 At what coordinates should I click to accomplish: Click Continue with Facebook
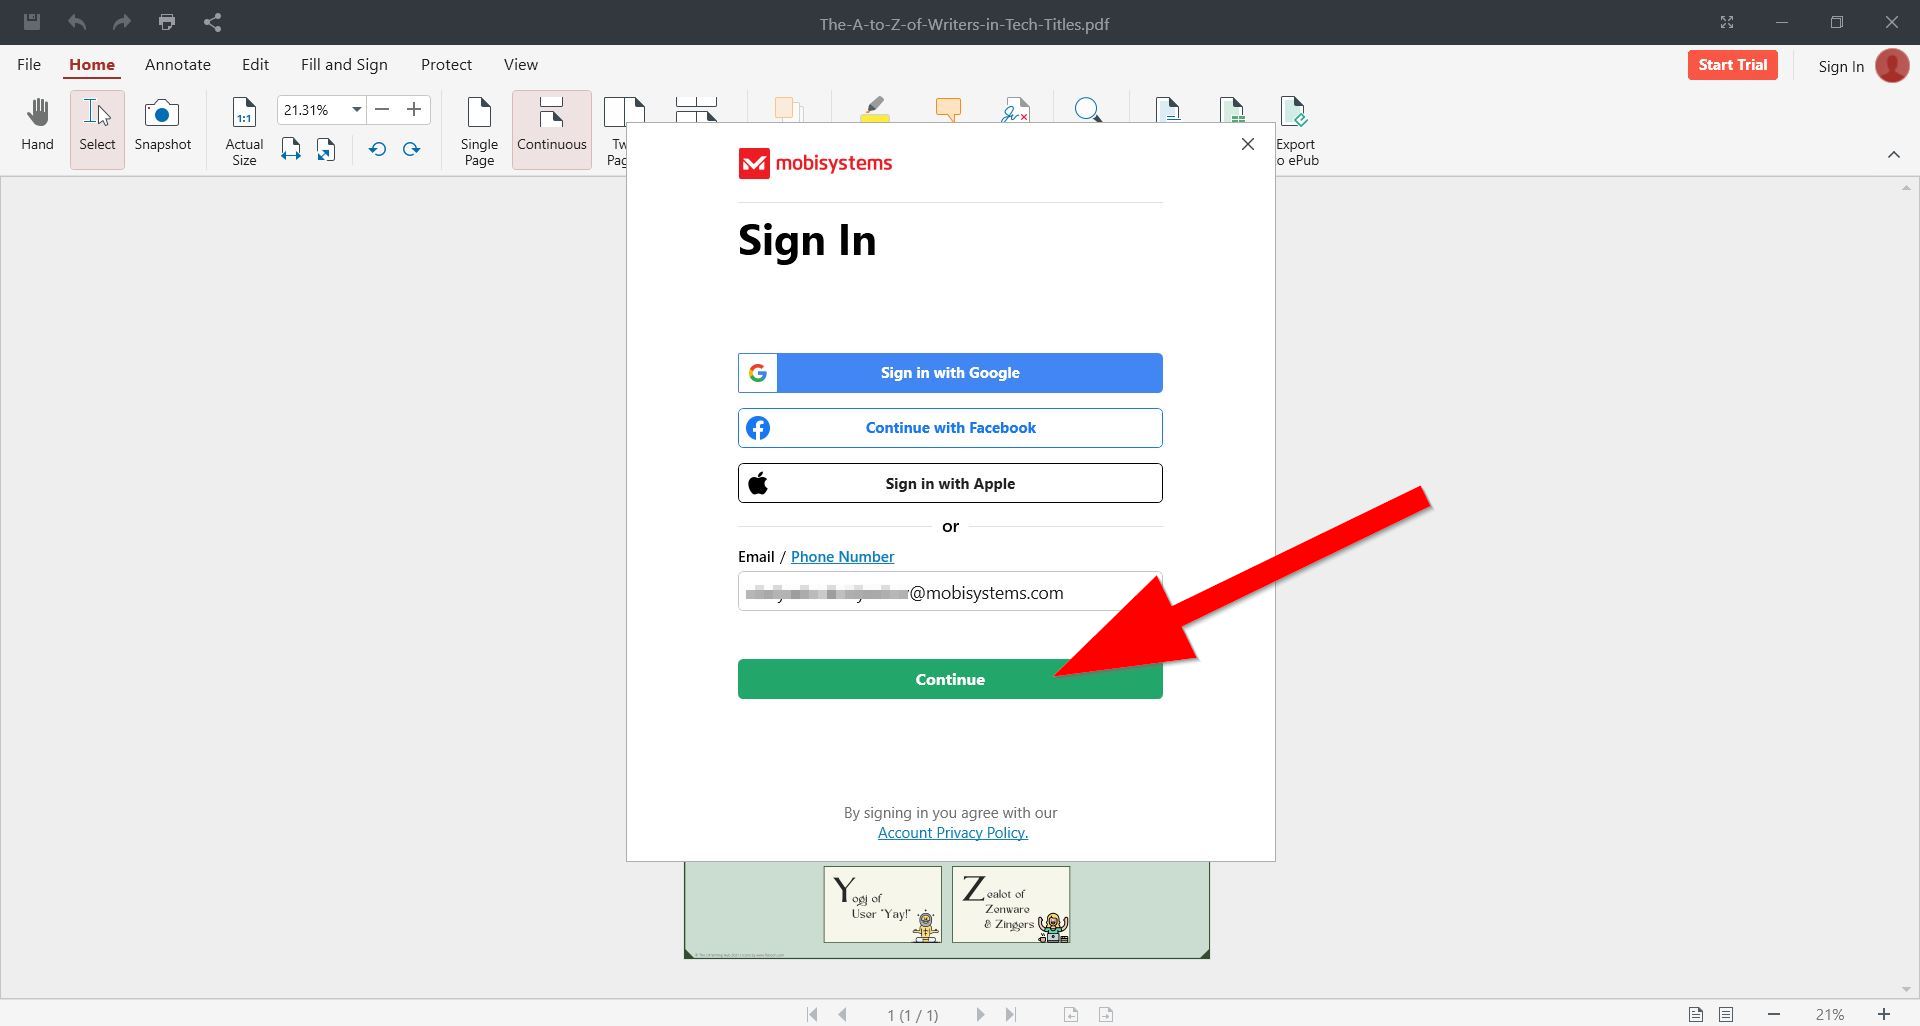(x=950, y=428)
